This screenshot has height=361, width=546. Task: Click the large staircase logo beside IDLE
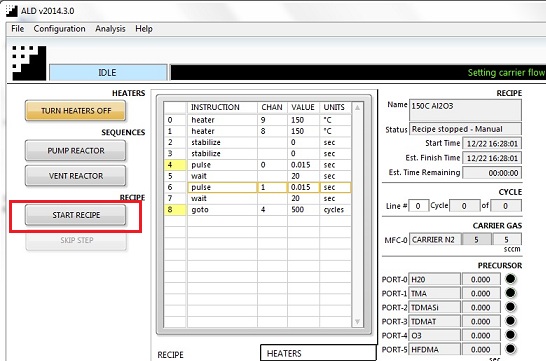29,63
